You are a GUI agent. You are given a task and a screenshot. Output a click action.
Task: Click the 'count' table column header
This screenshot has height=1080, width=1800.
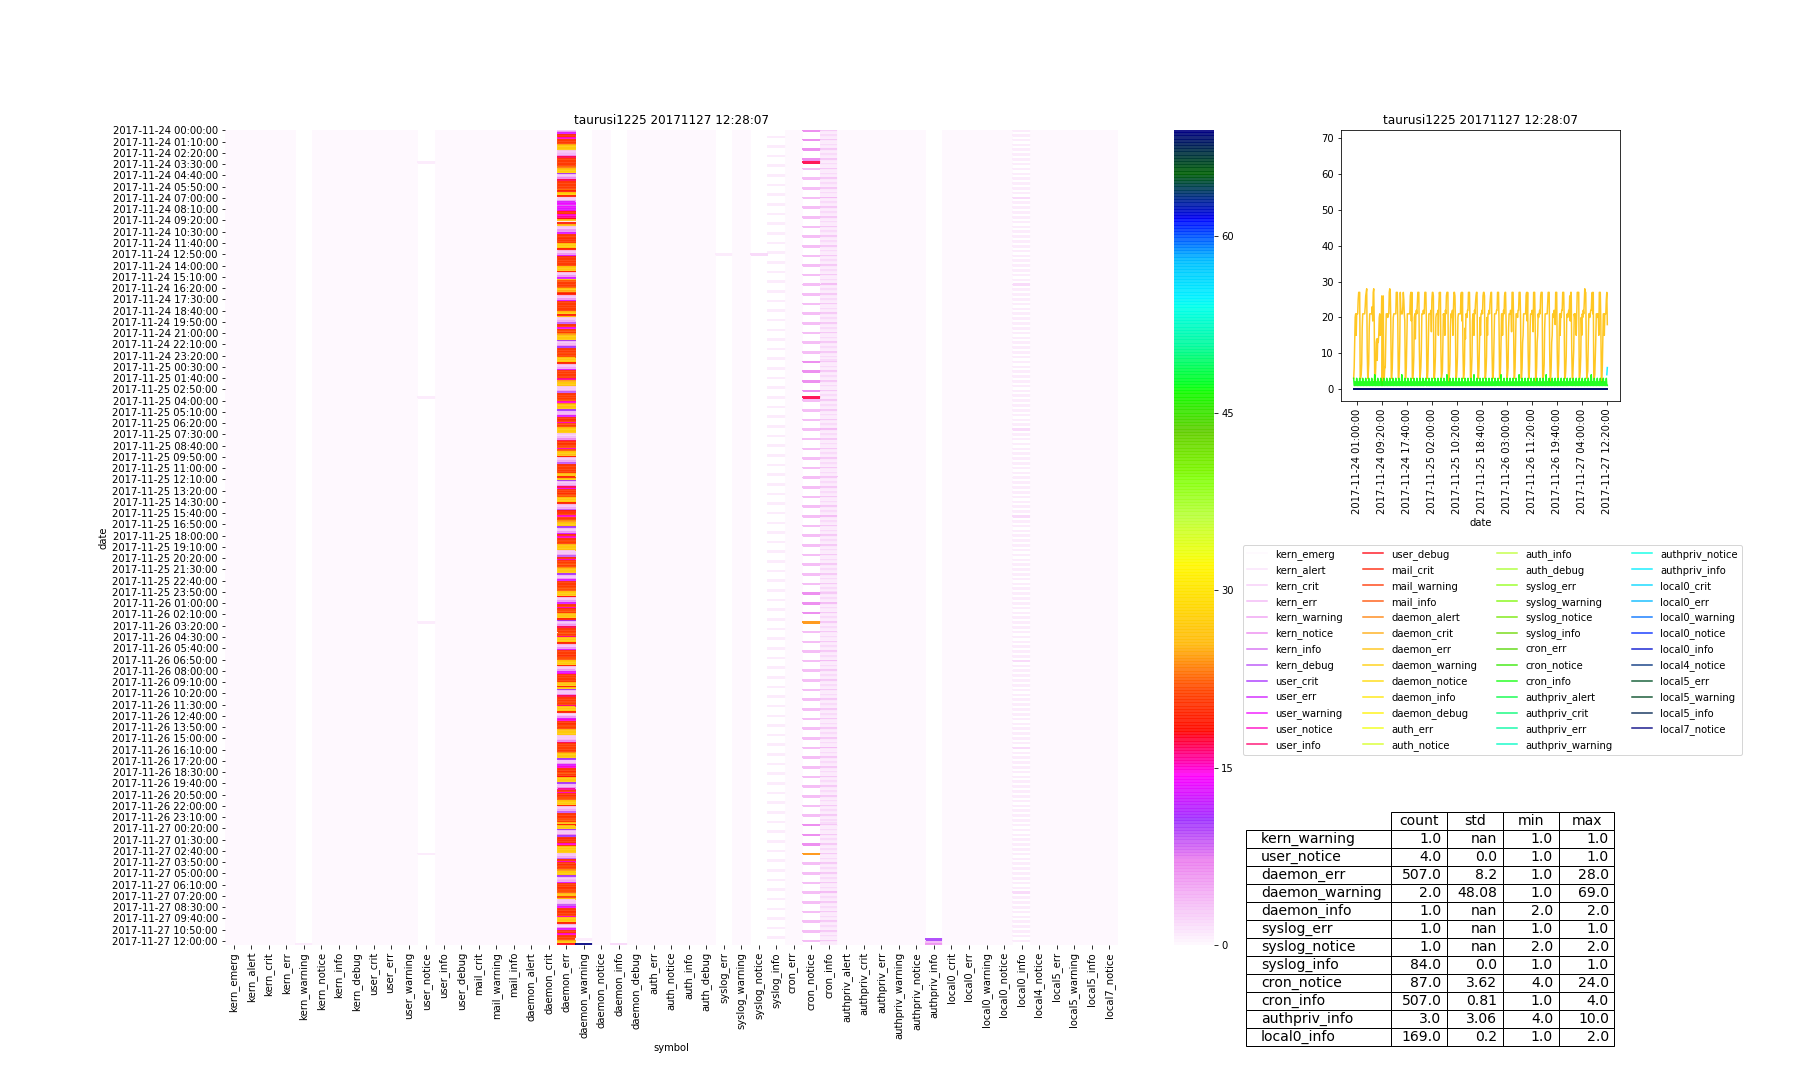[1418, 821]
